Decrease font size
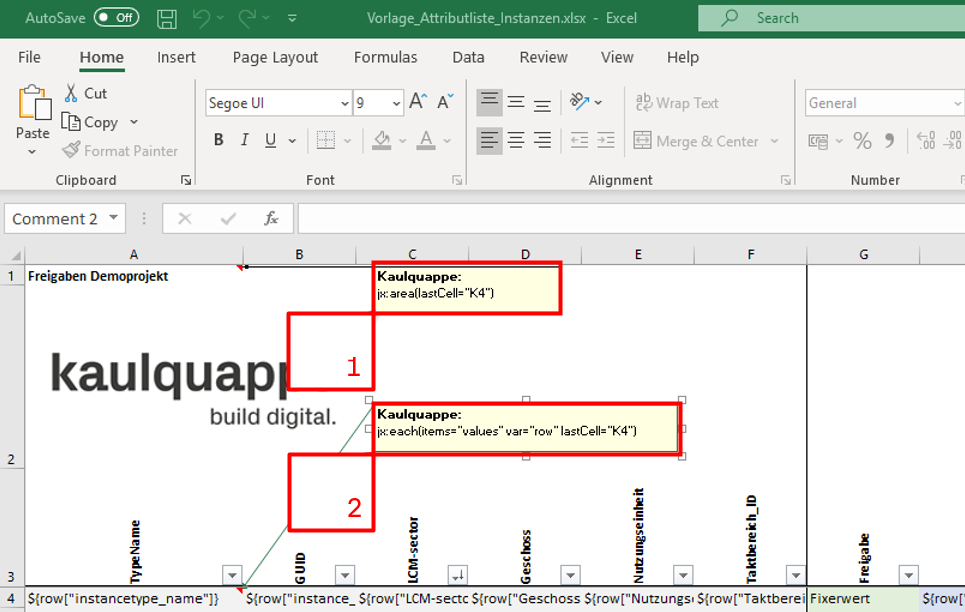The image size is (965, 612). pyautogui.click(x=445, y=102)
